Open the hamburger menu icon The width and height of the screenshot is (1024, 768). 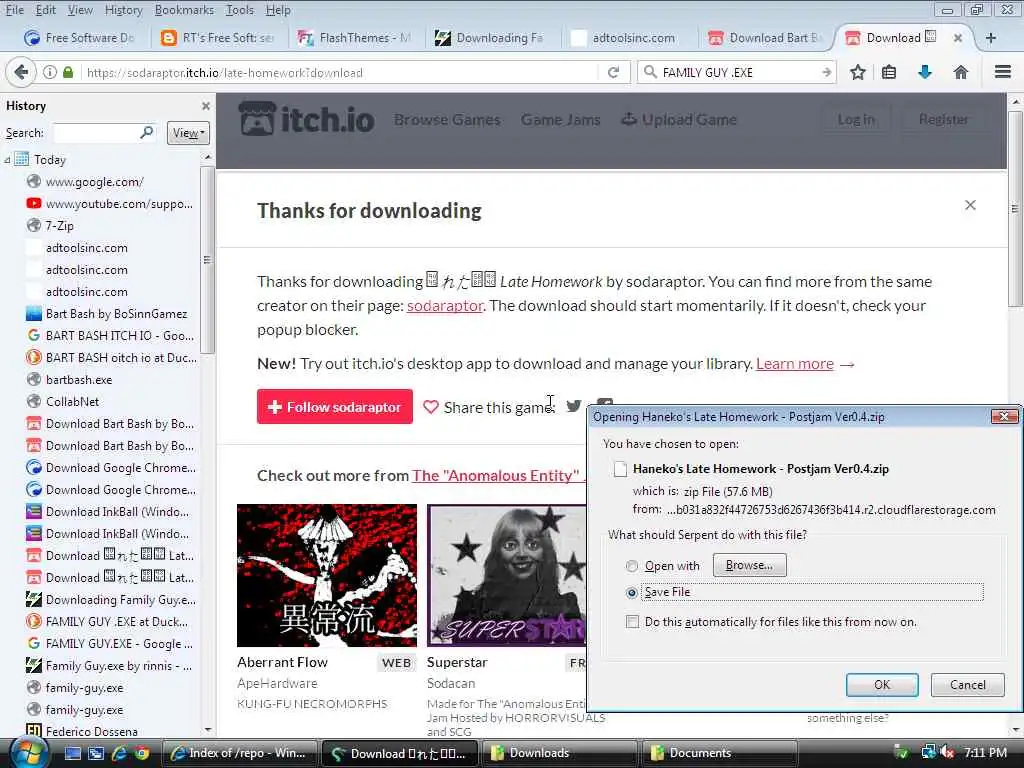[1002, 72]
